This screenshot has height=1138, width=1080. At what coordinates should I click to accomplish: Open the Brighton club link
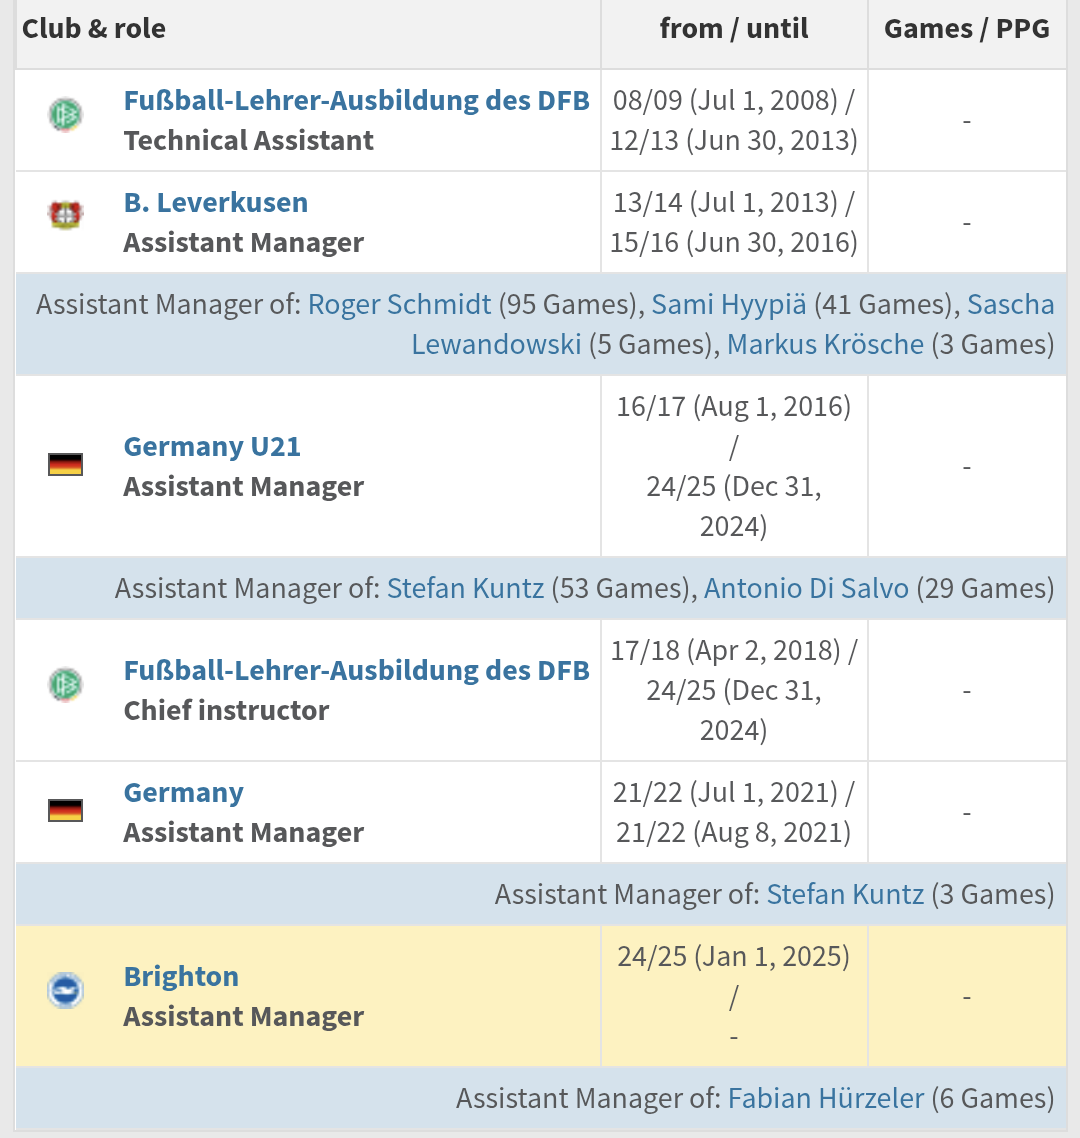(x=181, y=977)
